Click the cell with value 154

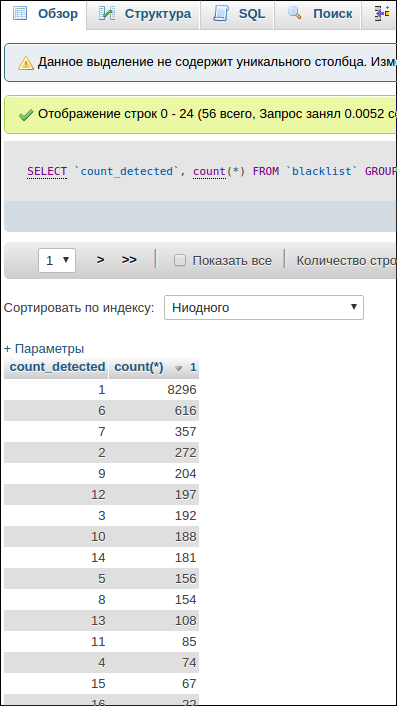coord(153,600)
